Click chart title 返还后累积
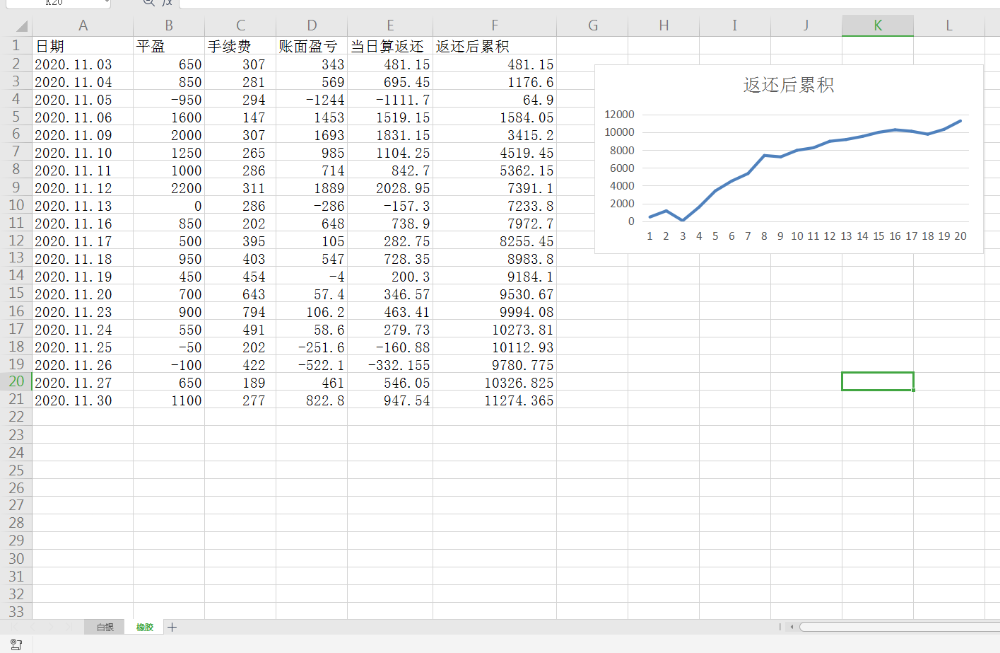1000x653 pixels. (788, 85)
